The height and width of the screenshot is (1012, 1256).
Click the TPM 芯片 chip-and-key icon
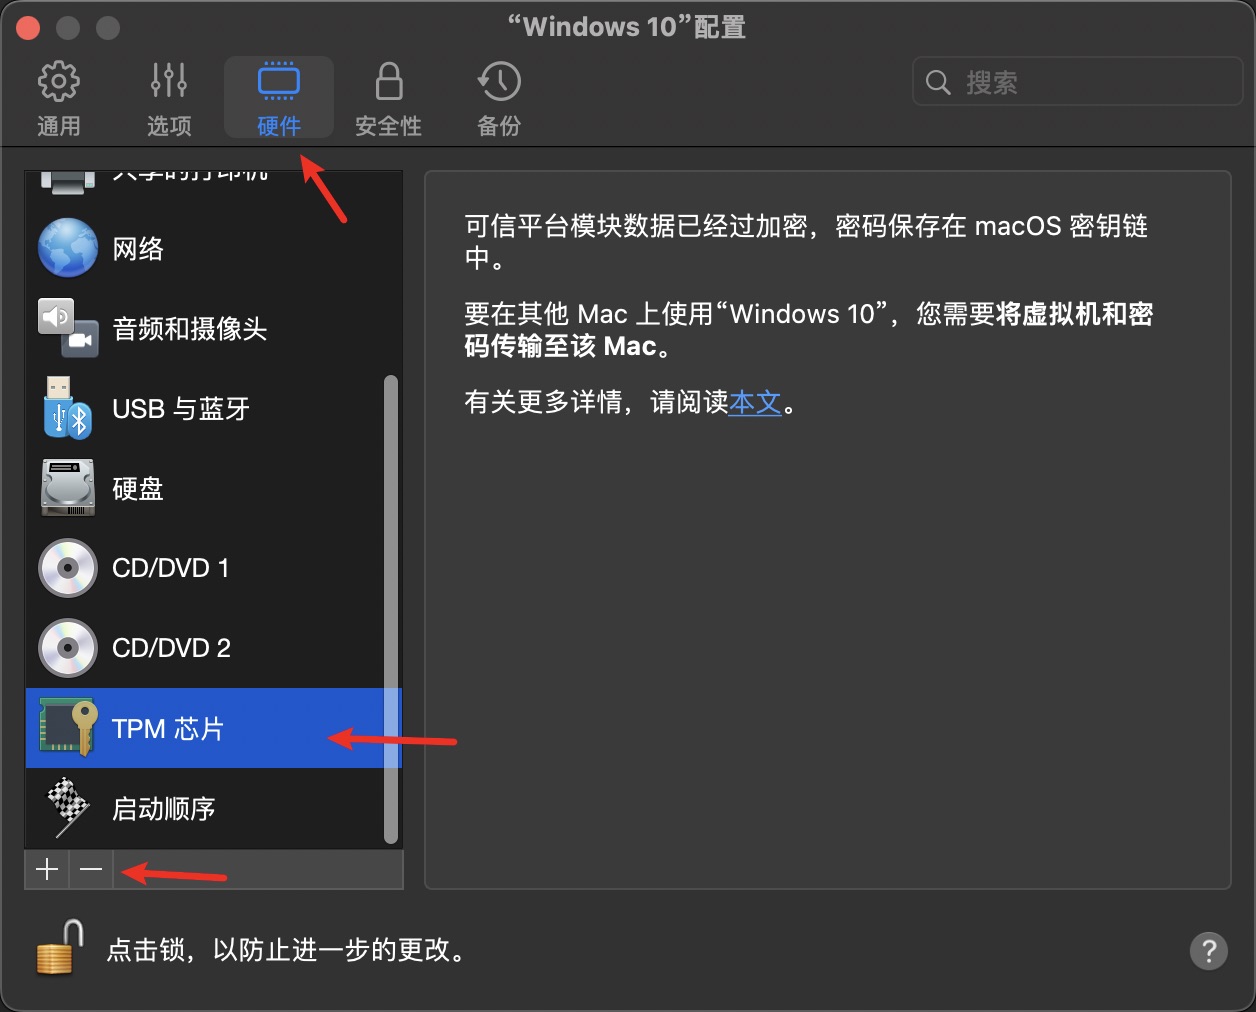(68, 728)
